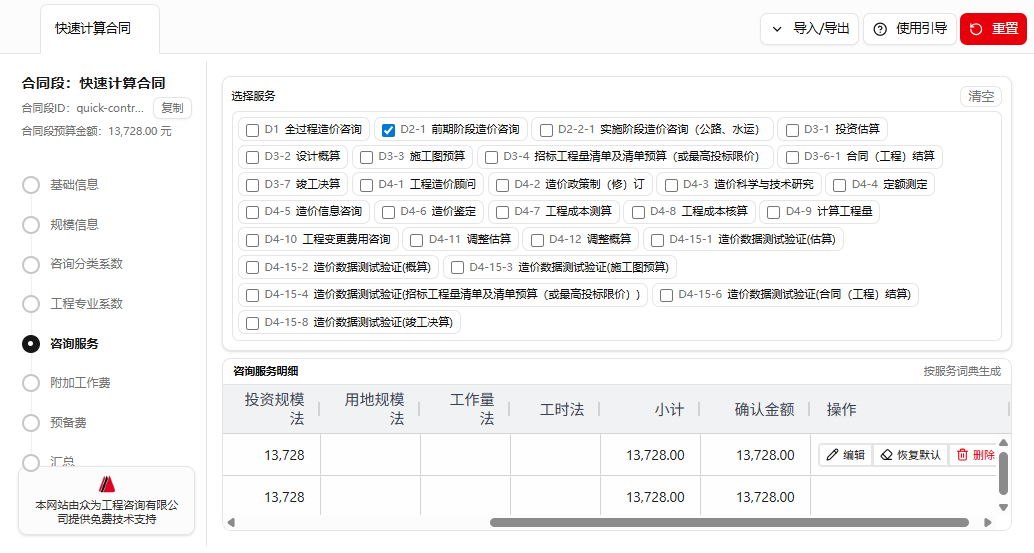This screenshot has height=553, width=1034.
Task: Click the scroll-up arrow of the table's vertical scrollbar
Action: click(x=1003, y=442)
